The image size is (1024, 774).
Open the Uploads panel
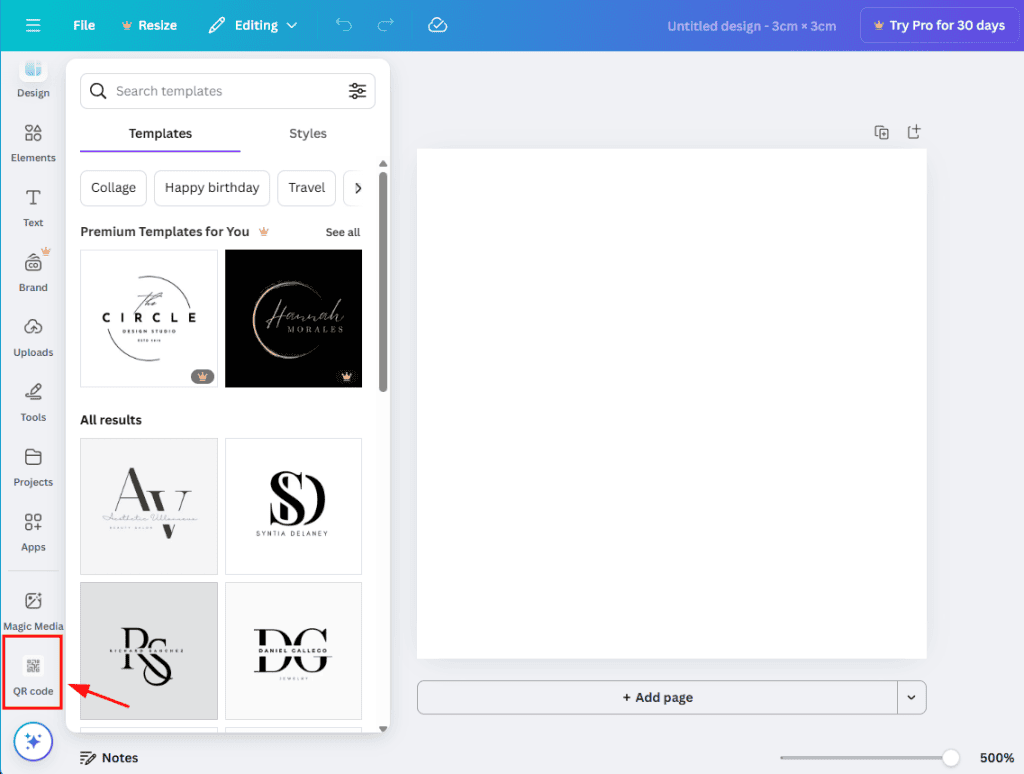[x=33, y=337]
